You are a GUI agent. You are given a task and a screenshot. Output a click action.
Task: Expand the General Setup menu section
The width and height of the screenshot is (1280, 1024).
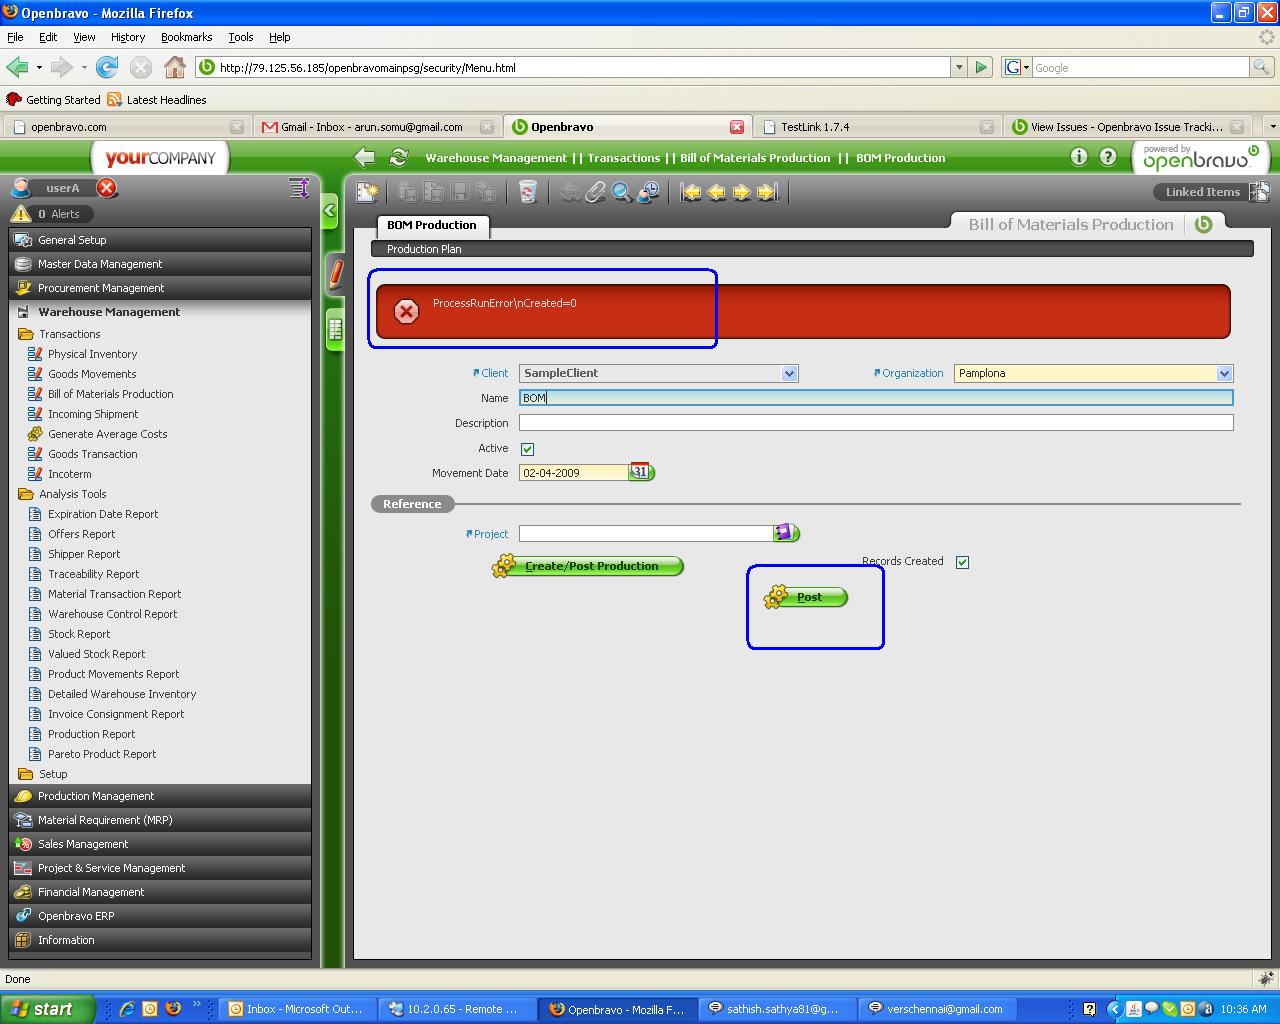click(x=160, y=240)
